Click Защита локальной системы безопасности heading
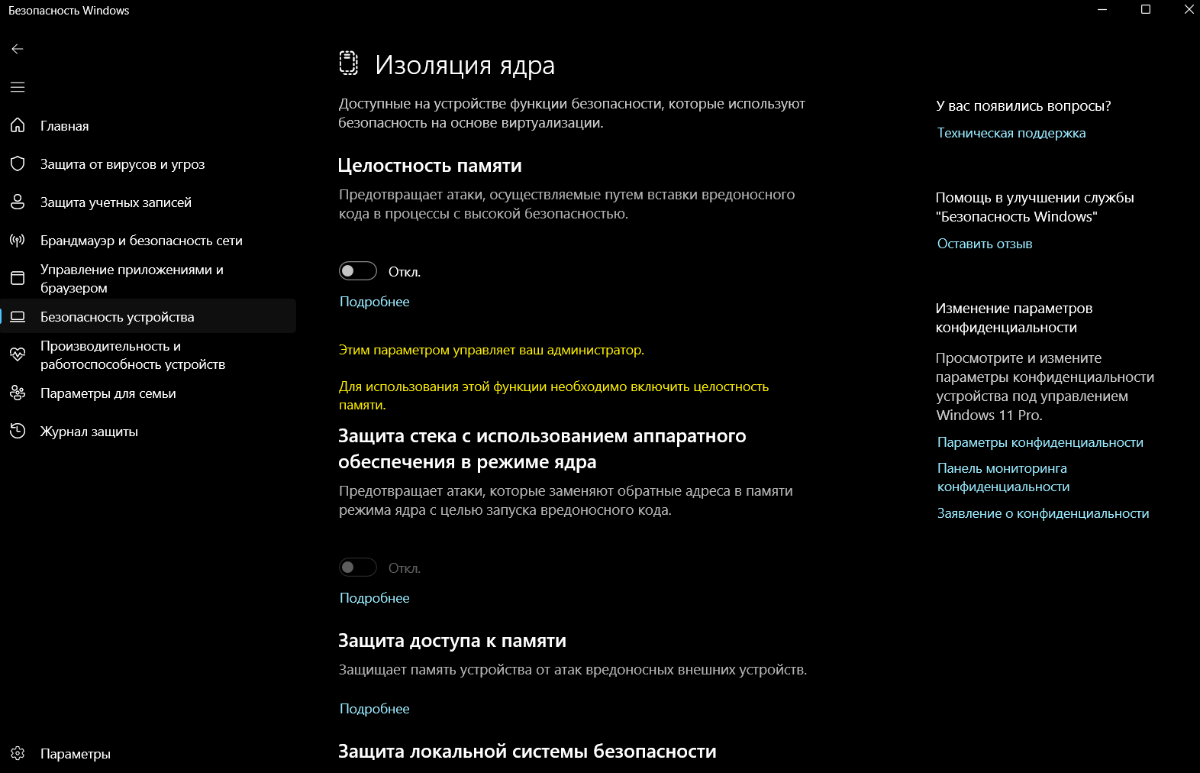This screenshot has width=1200, height=773. [527, 750]
